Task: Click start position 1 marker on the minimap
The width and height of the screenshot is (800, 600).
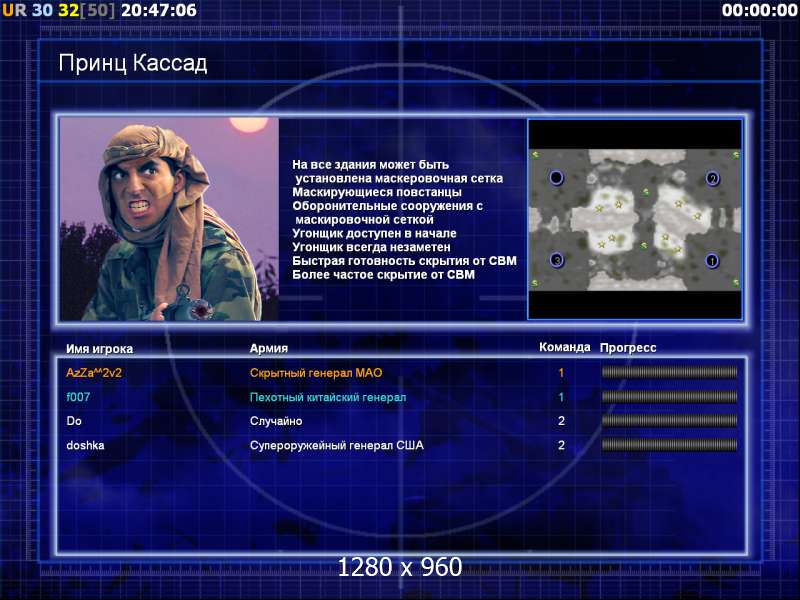Action: click(712, 261)
